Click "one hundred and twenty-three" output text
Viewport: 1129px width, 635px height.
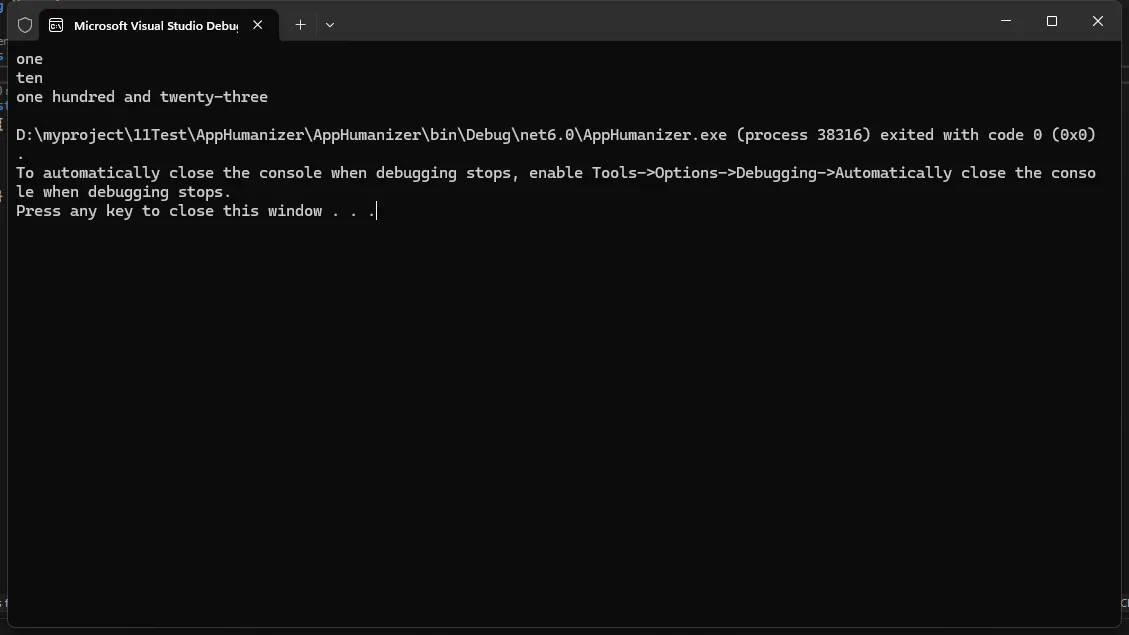tap(142, 97)
